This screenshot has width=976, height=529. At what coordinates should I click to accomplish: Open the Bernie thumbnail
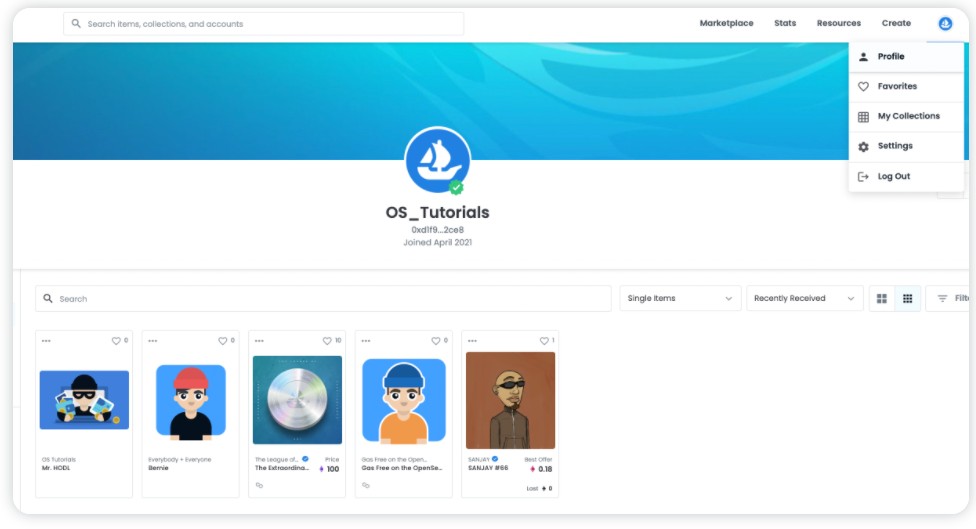(190, 402)
